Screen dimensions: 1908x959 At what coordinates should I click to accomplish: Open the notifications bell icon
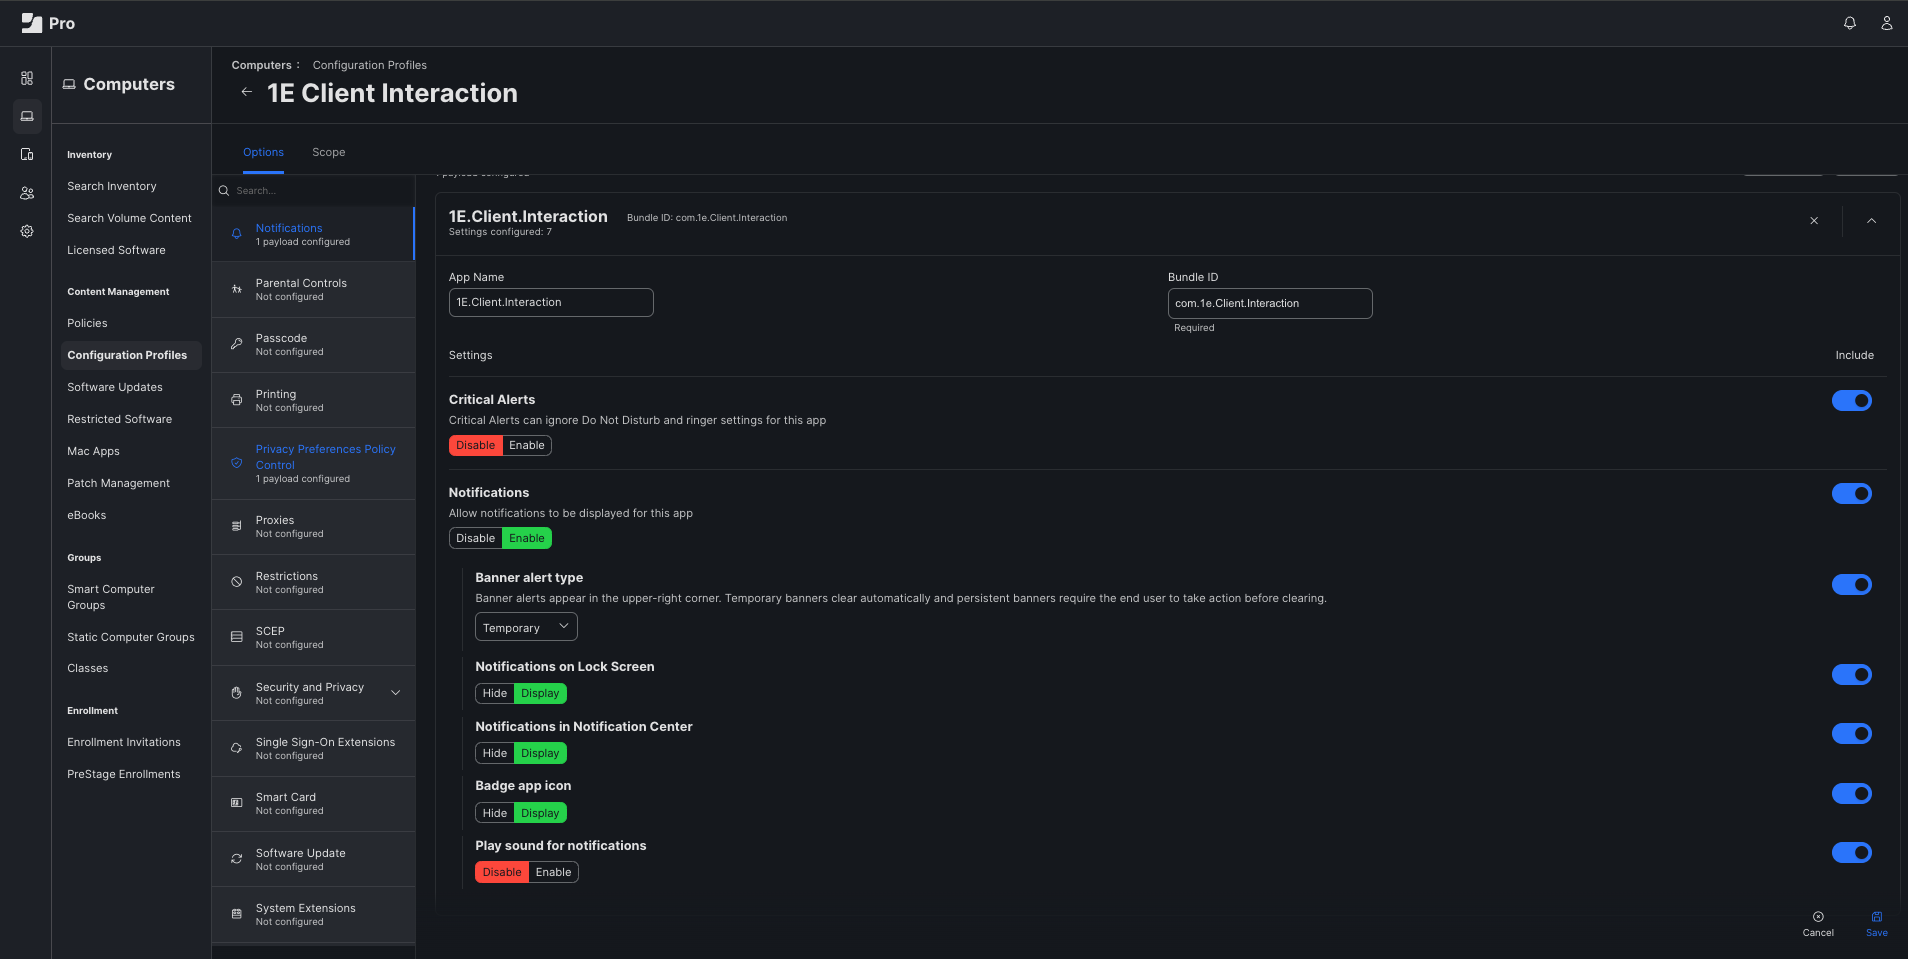coord(1849,23)
